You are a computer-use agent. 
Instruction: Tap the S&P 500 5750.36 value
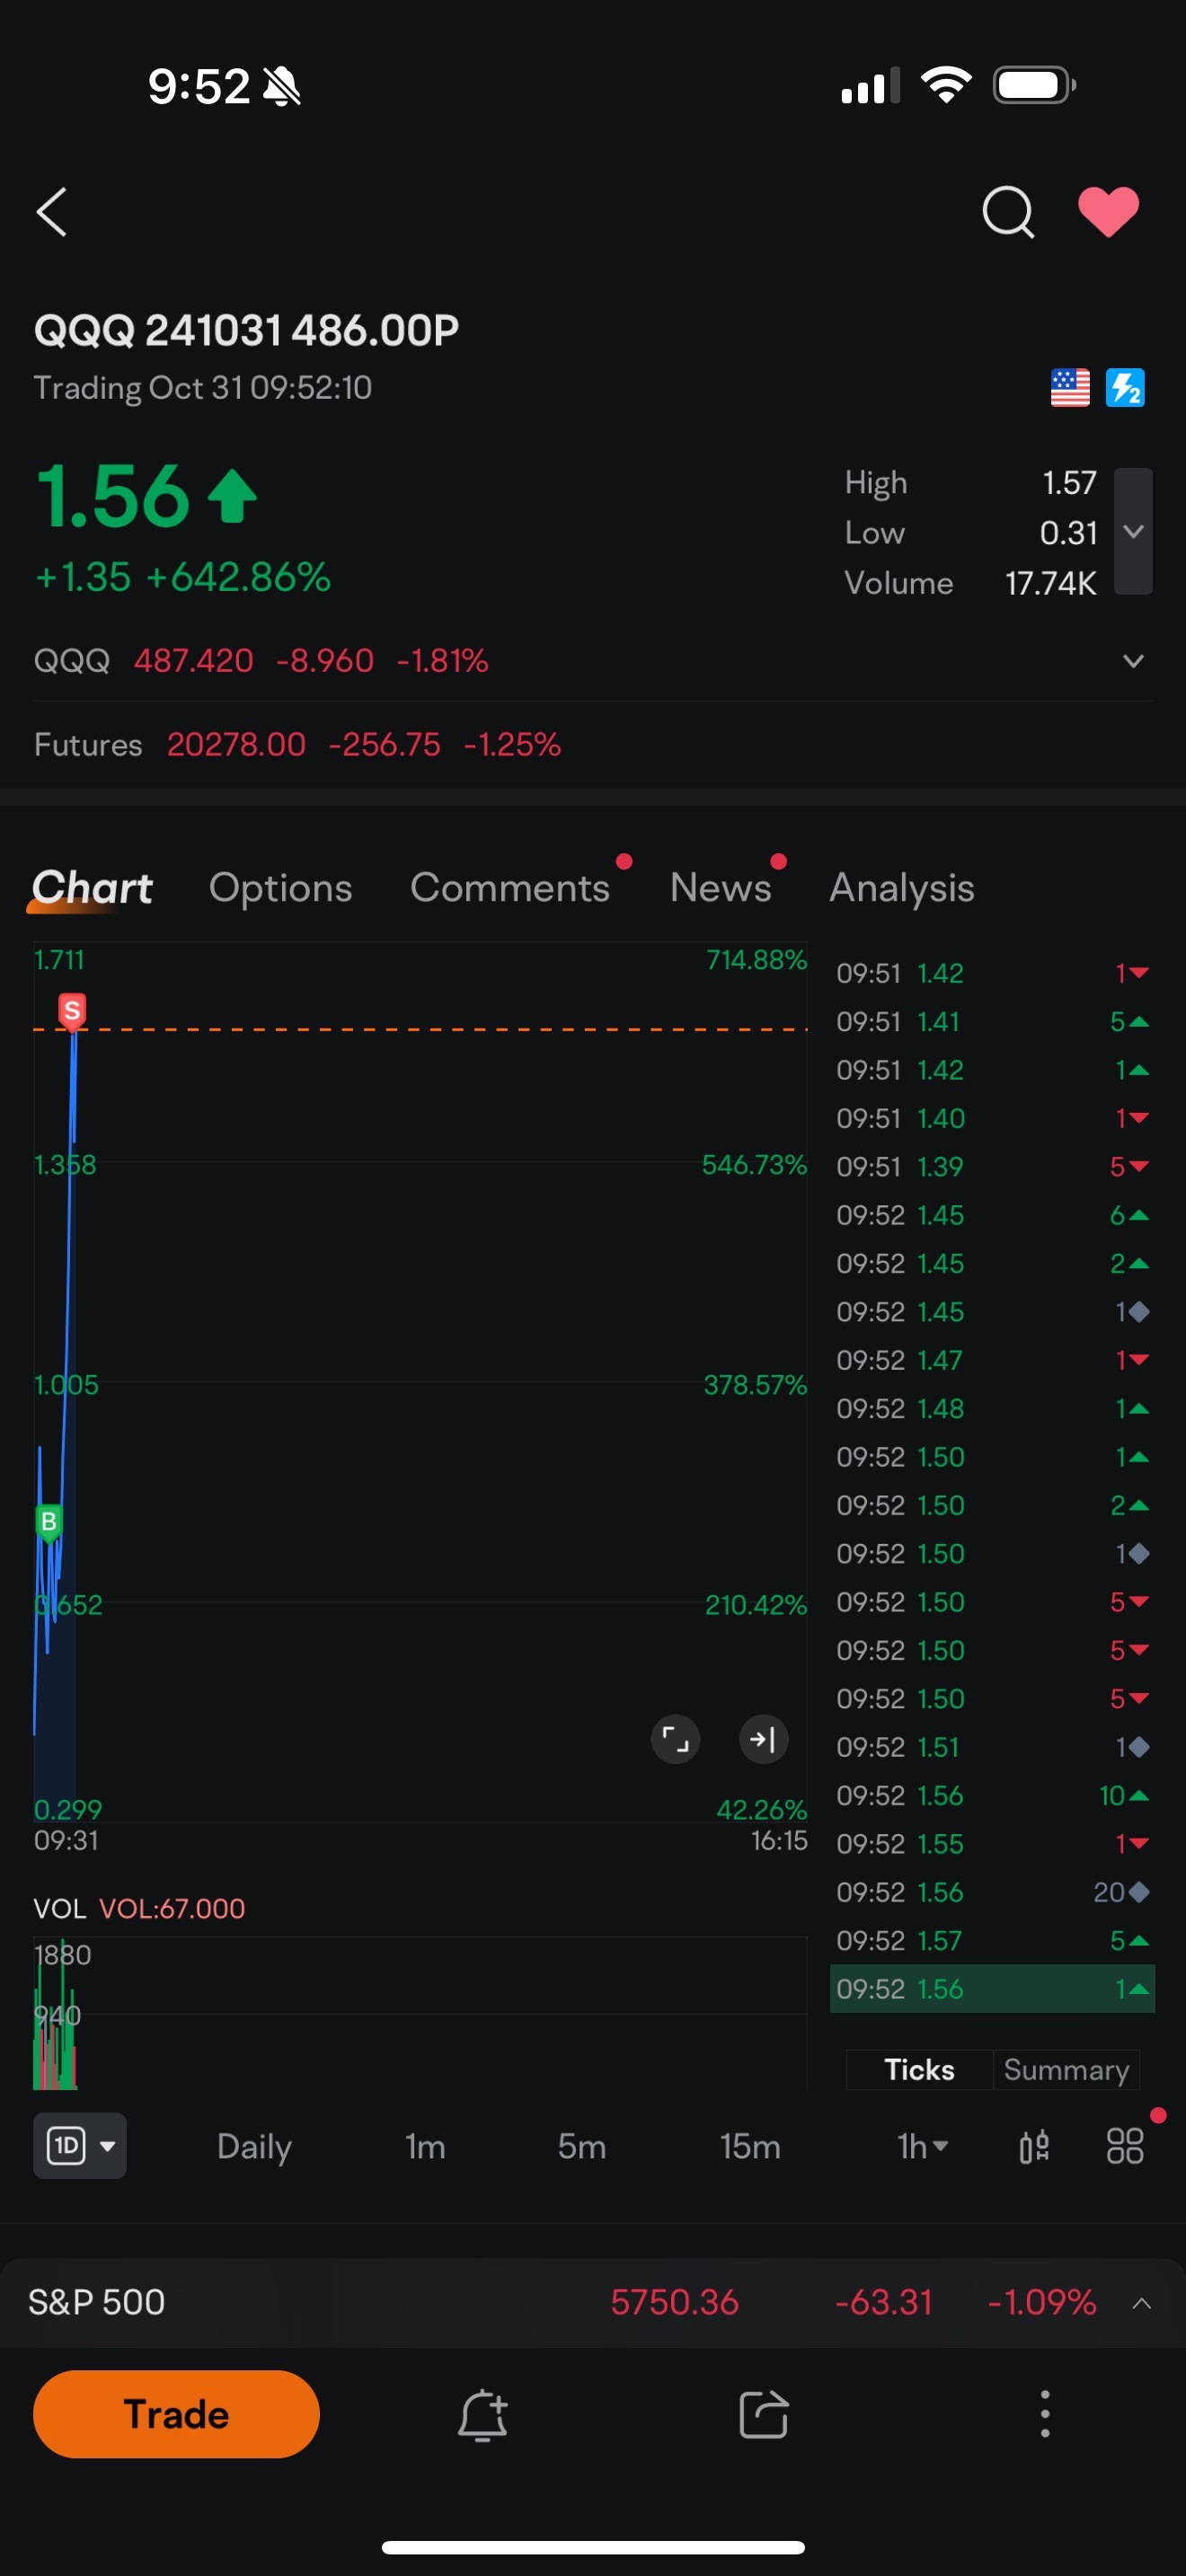point(674,2302)
